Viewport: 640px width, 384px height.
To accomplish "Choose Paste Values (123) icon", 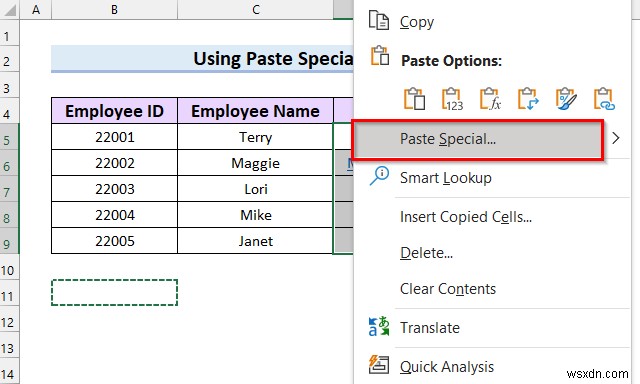I will tap(452, 99).
